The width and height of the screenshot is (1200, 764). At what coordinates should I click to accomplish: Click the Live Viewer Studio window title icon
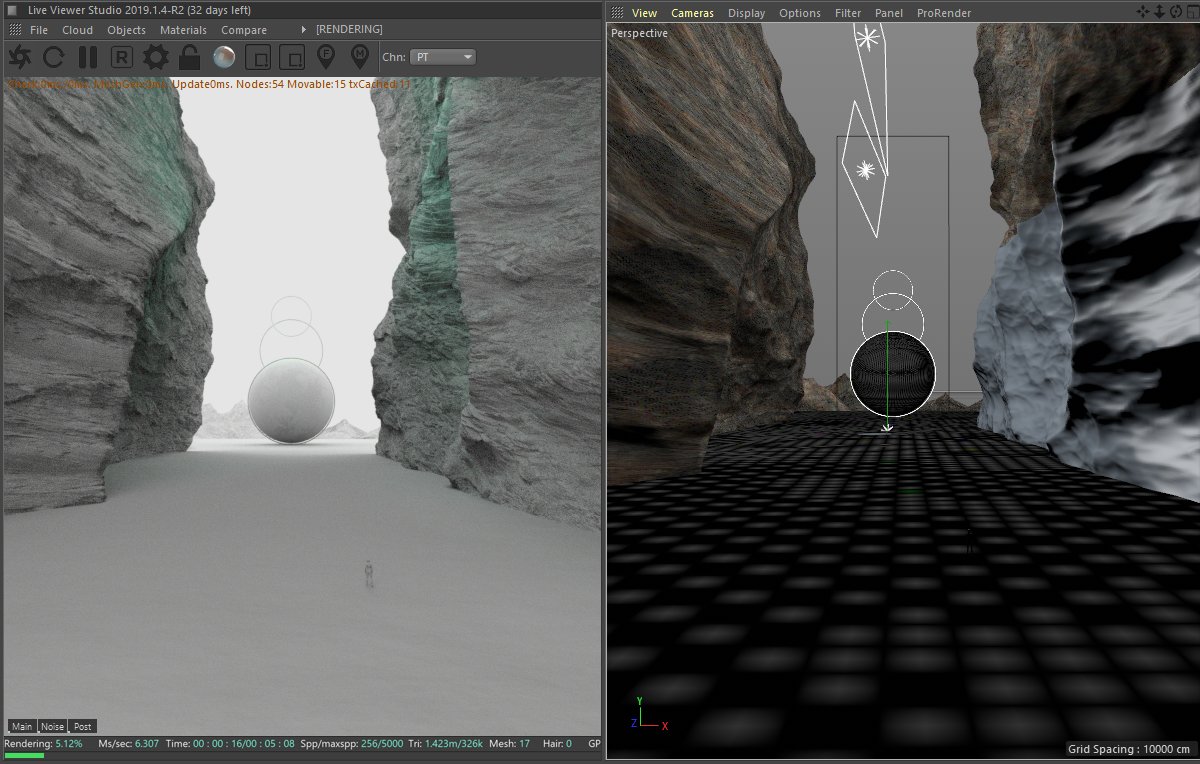pos(13,10)
